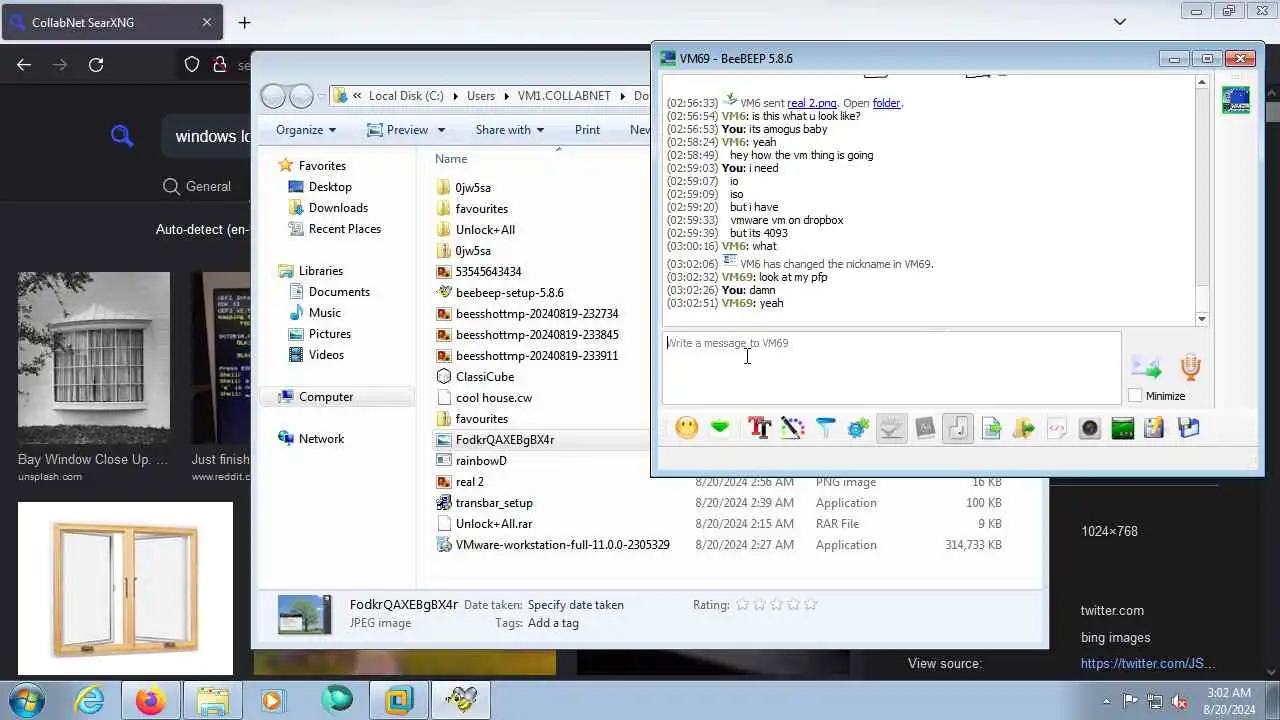Open the emoticons smiley picker in BeeBEEP
The image size is (1280, 720).
687,428
